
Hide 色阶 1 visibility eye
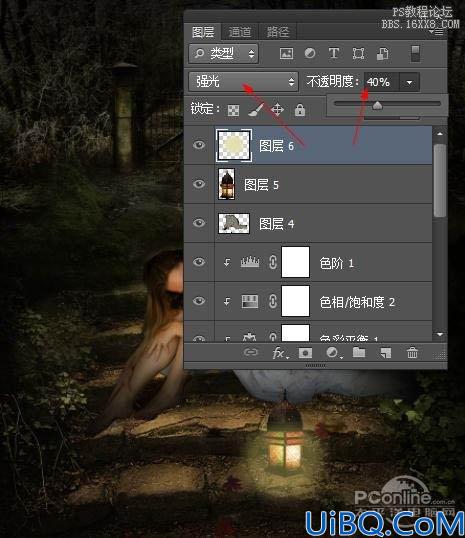pos(199,262)
